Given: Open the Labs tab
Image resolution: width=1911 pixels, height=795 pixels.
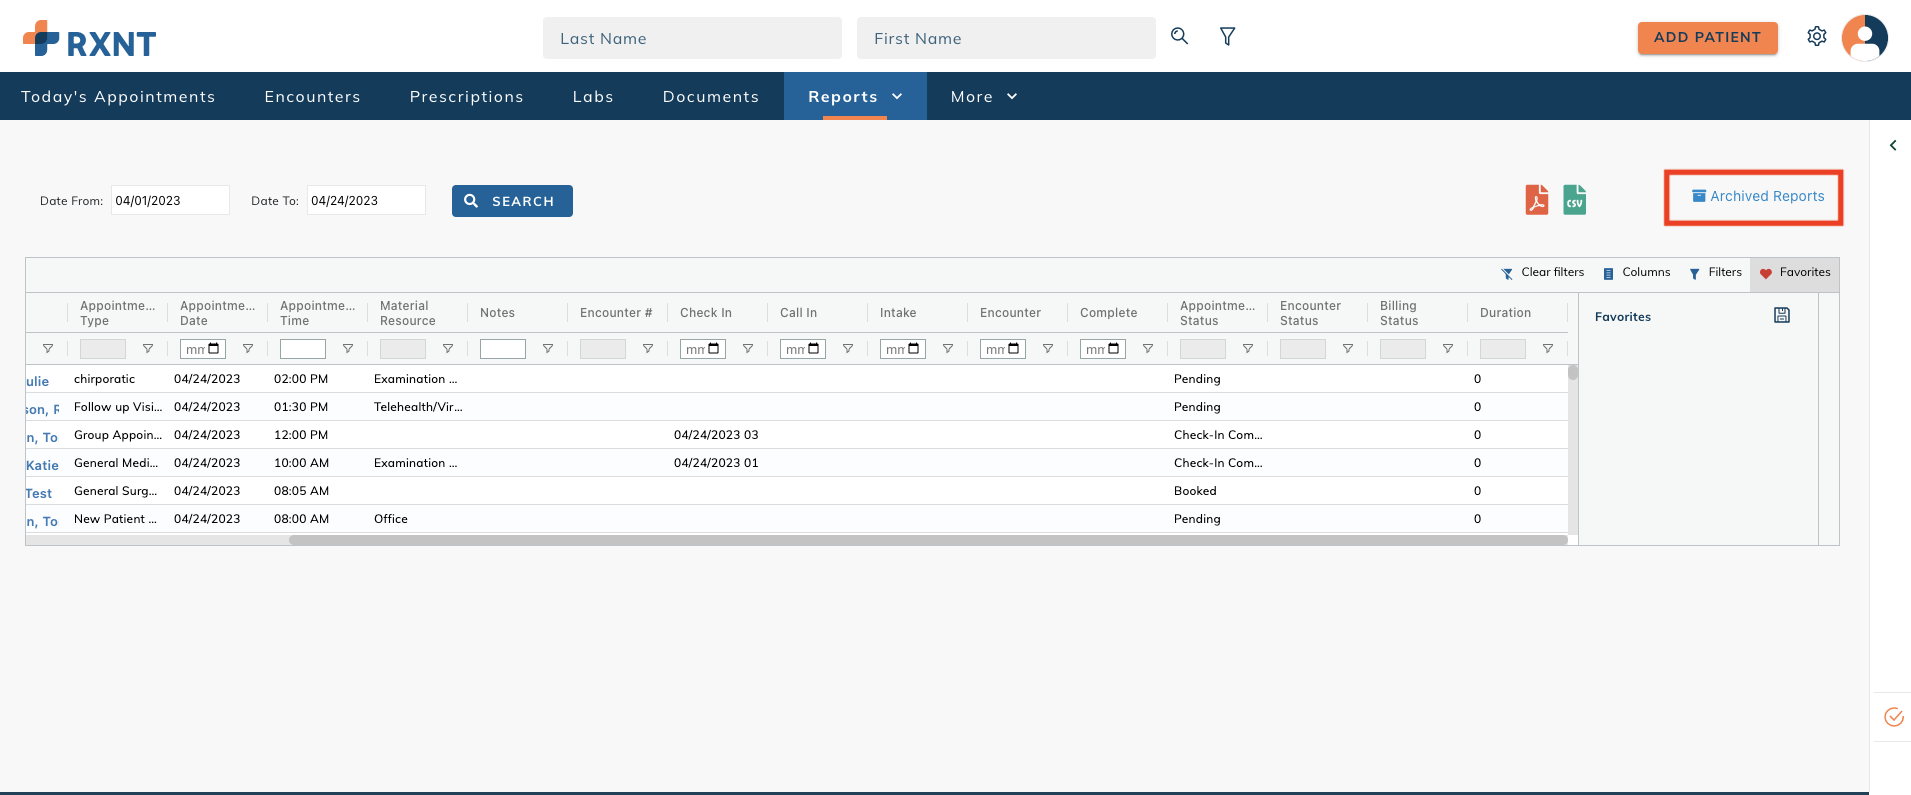Looking at the screenshot, I should 593,96.
